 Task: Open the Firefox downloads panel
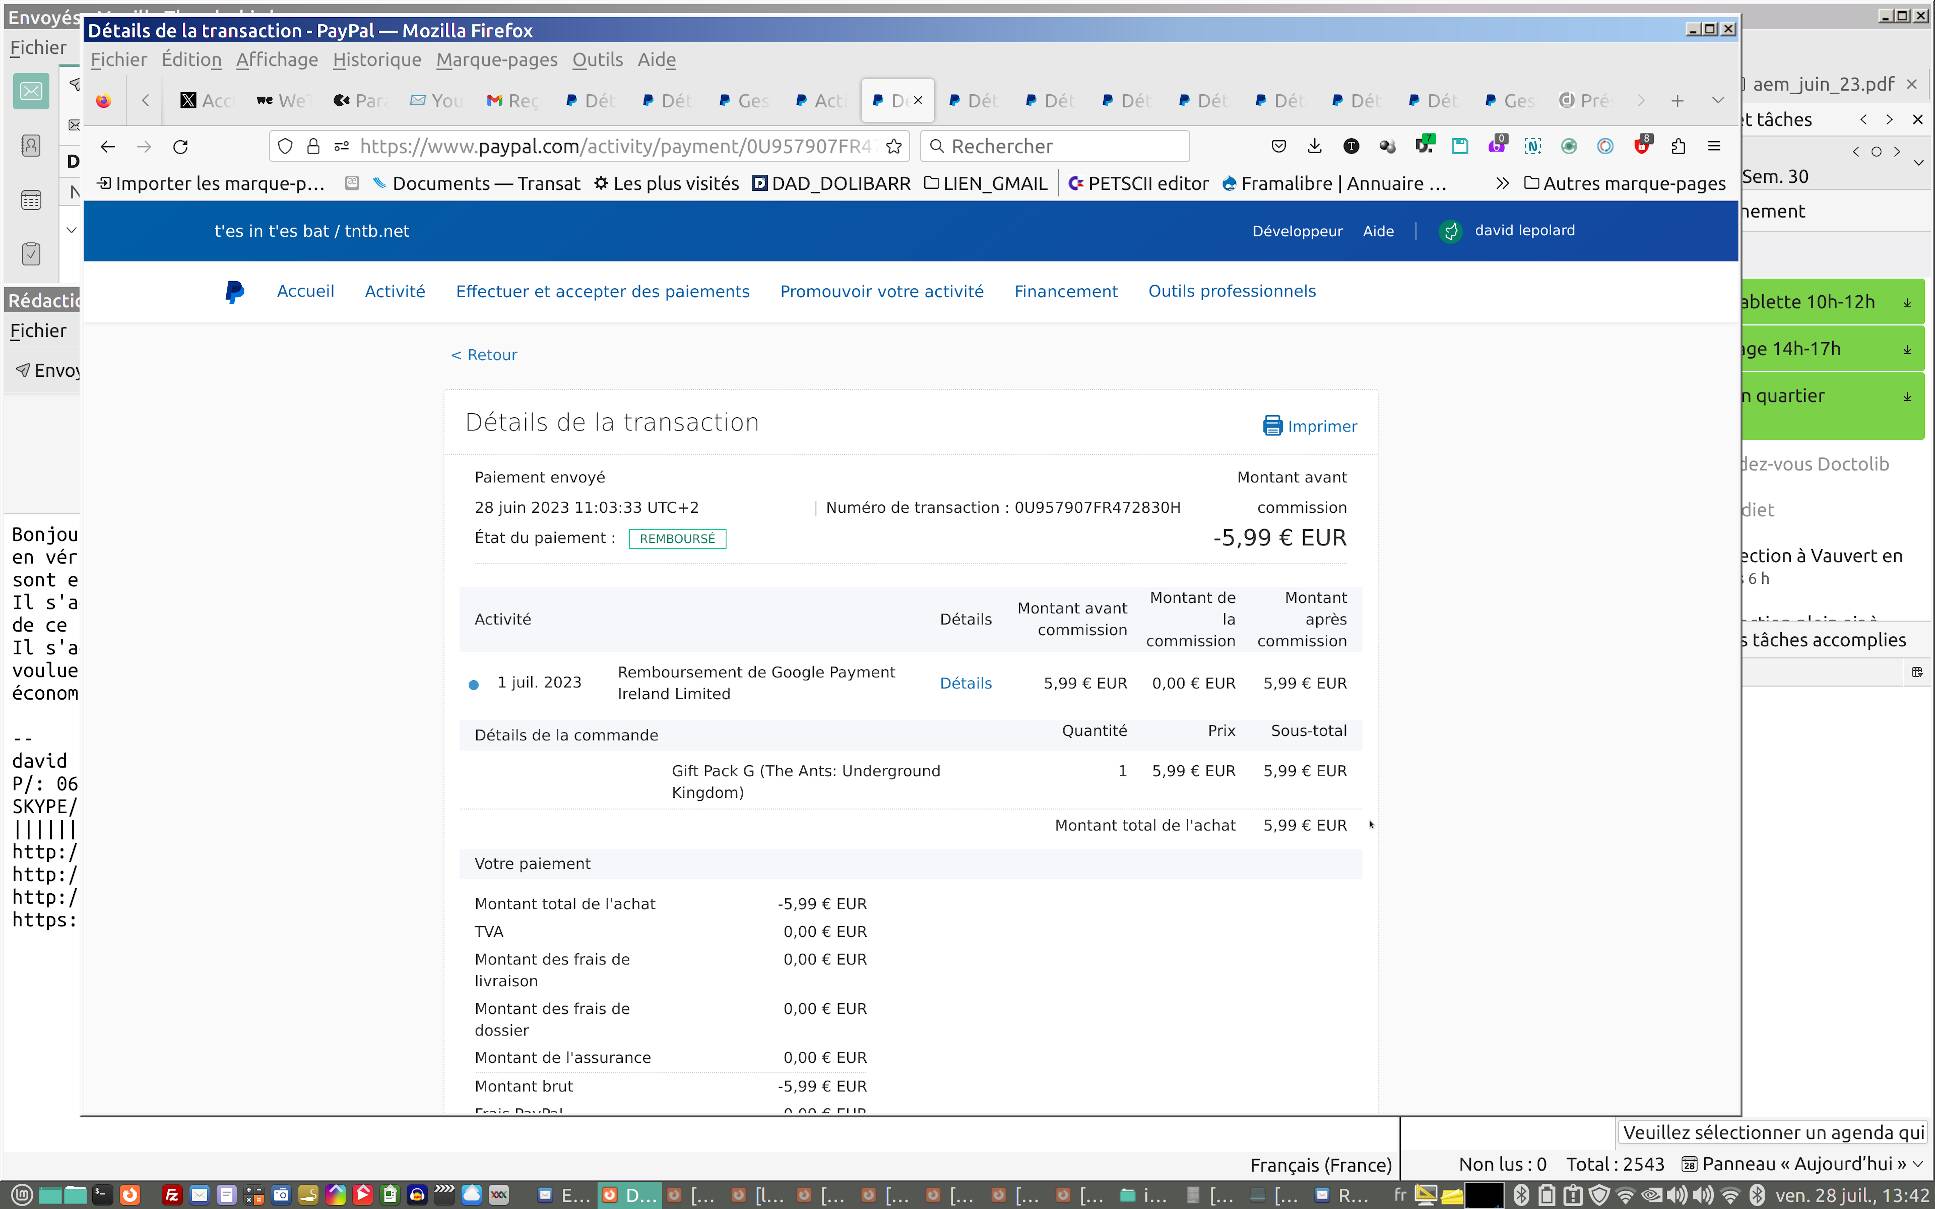click(x=1314, y=146)
